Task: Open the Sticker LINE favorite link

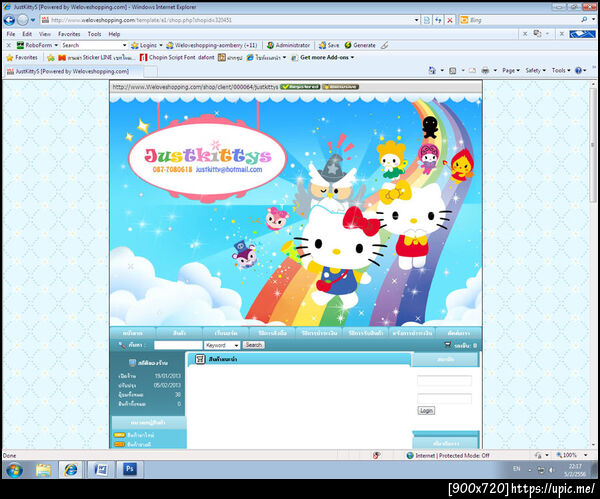Action: pyautogui.click(x=96, y=57)
